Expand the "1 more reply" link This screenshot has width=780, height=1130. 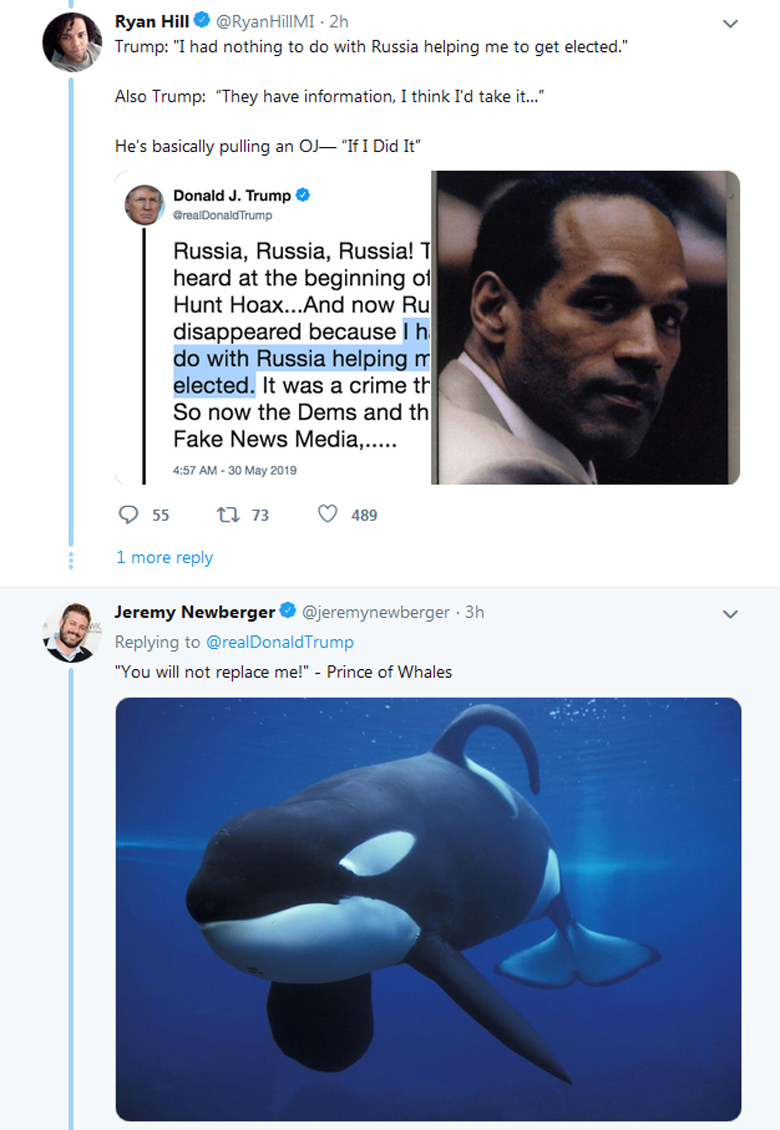click(x=164, y=557)
